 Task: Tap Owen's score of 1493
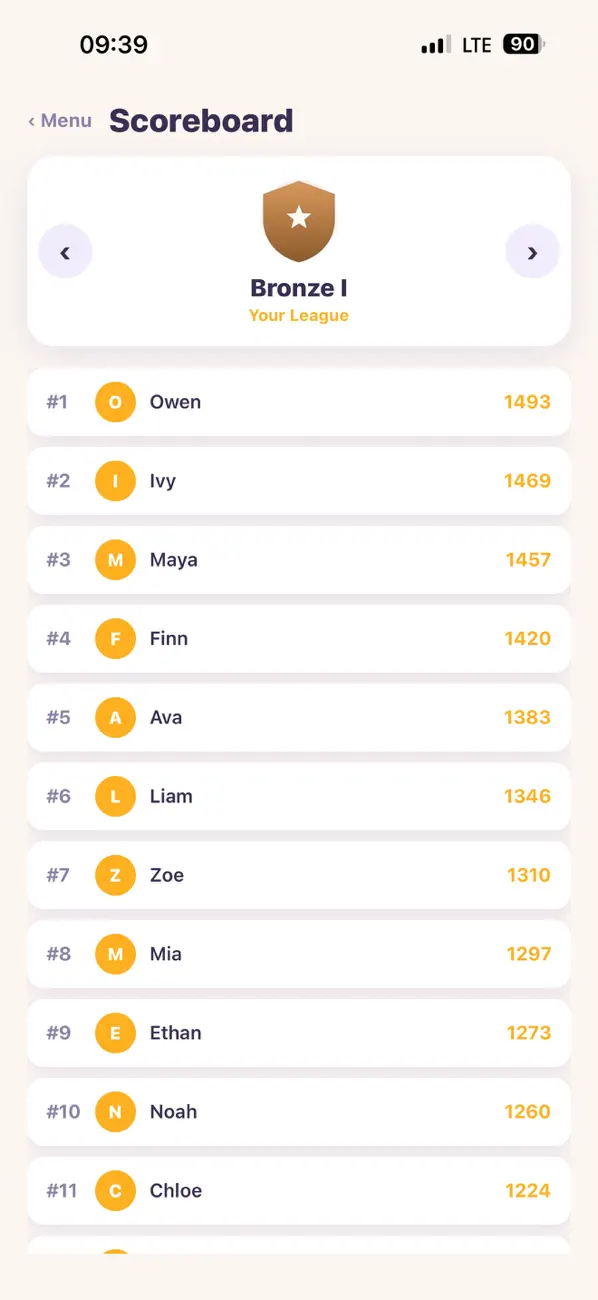(x=527, y=402)
